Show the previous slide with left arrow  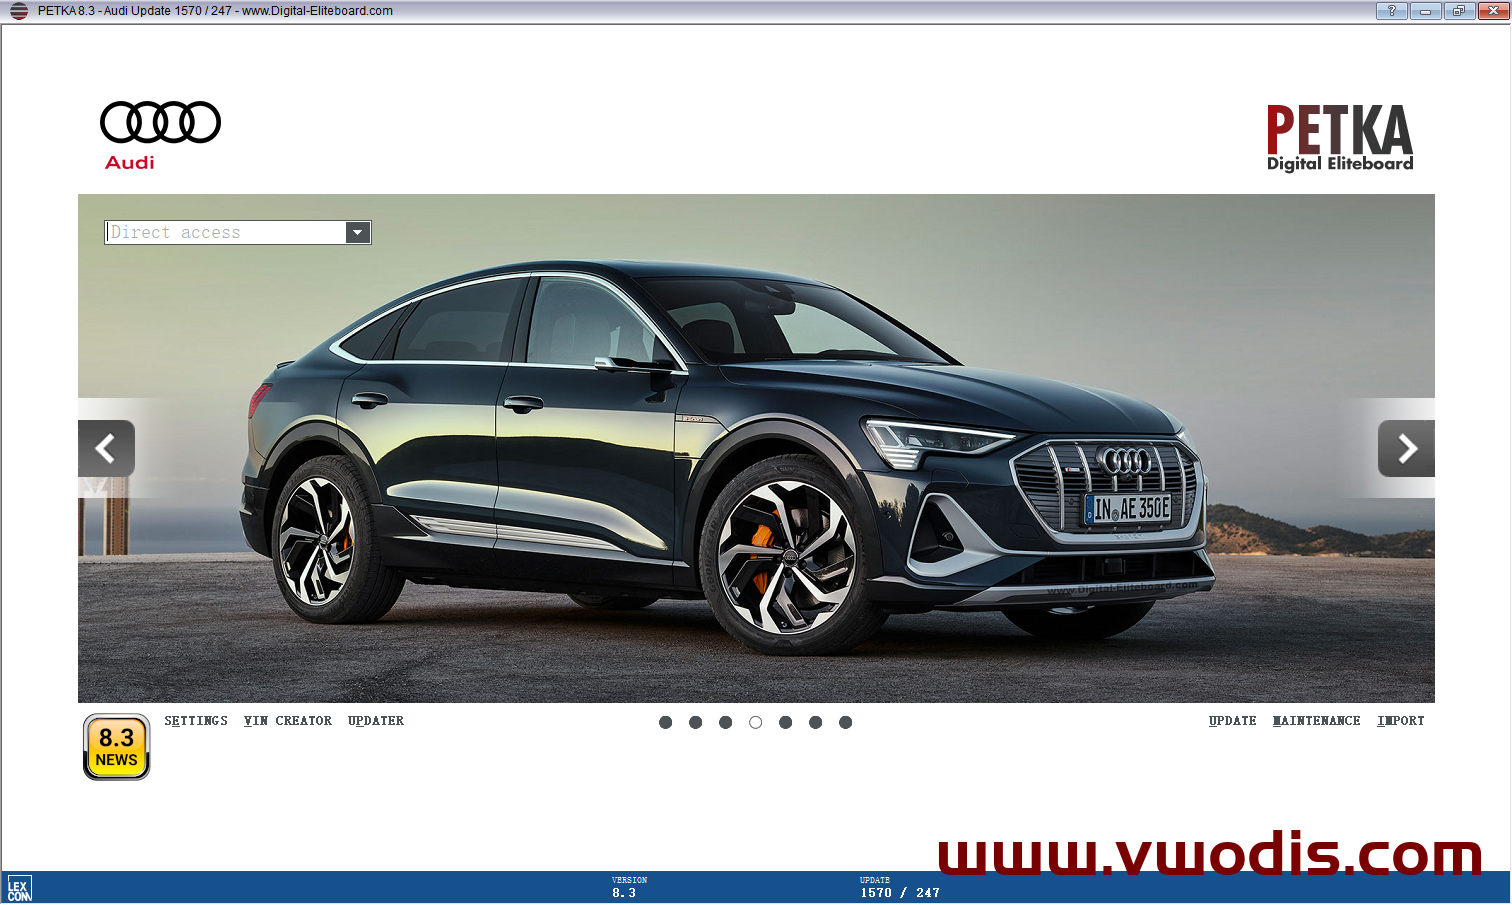(x=106, y=448)
